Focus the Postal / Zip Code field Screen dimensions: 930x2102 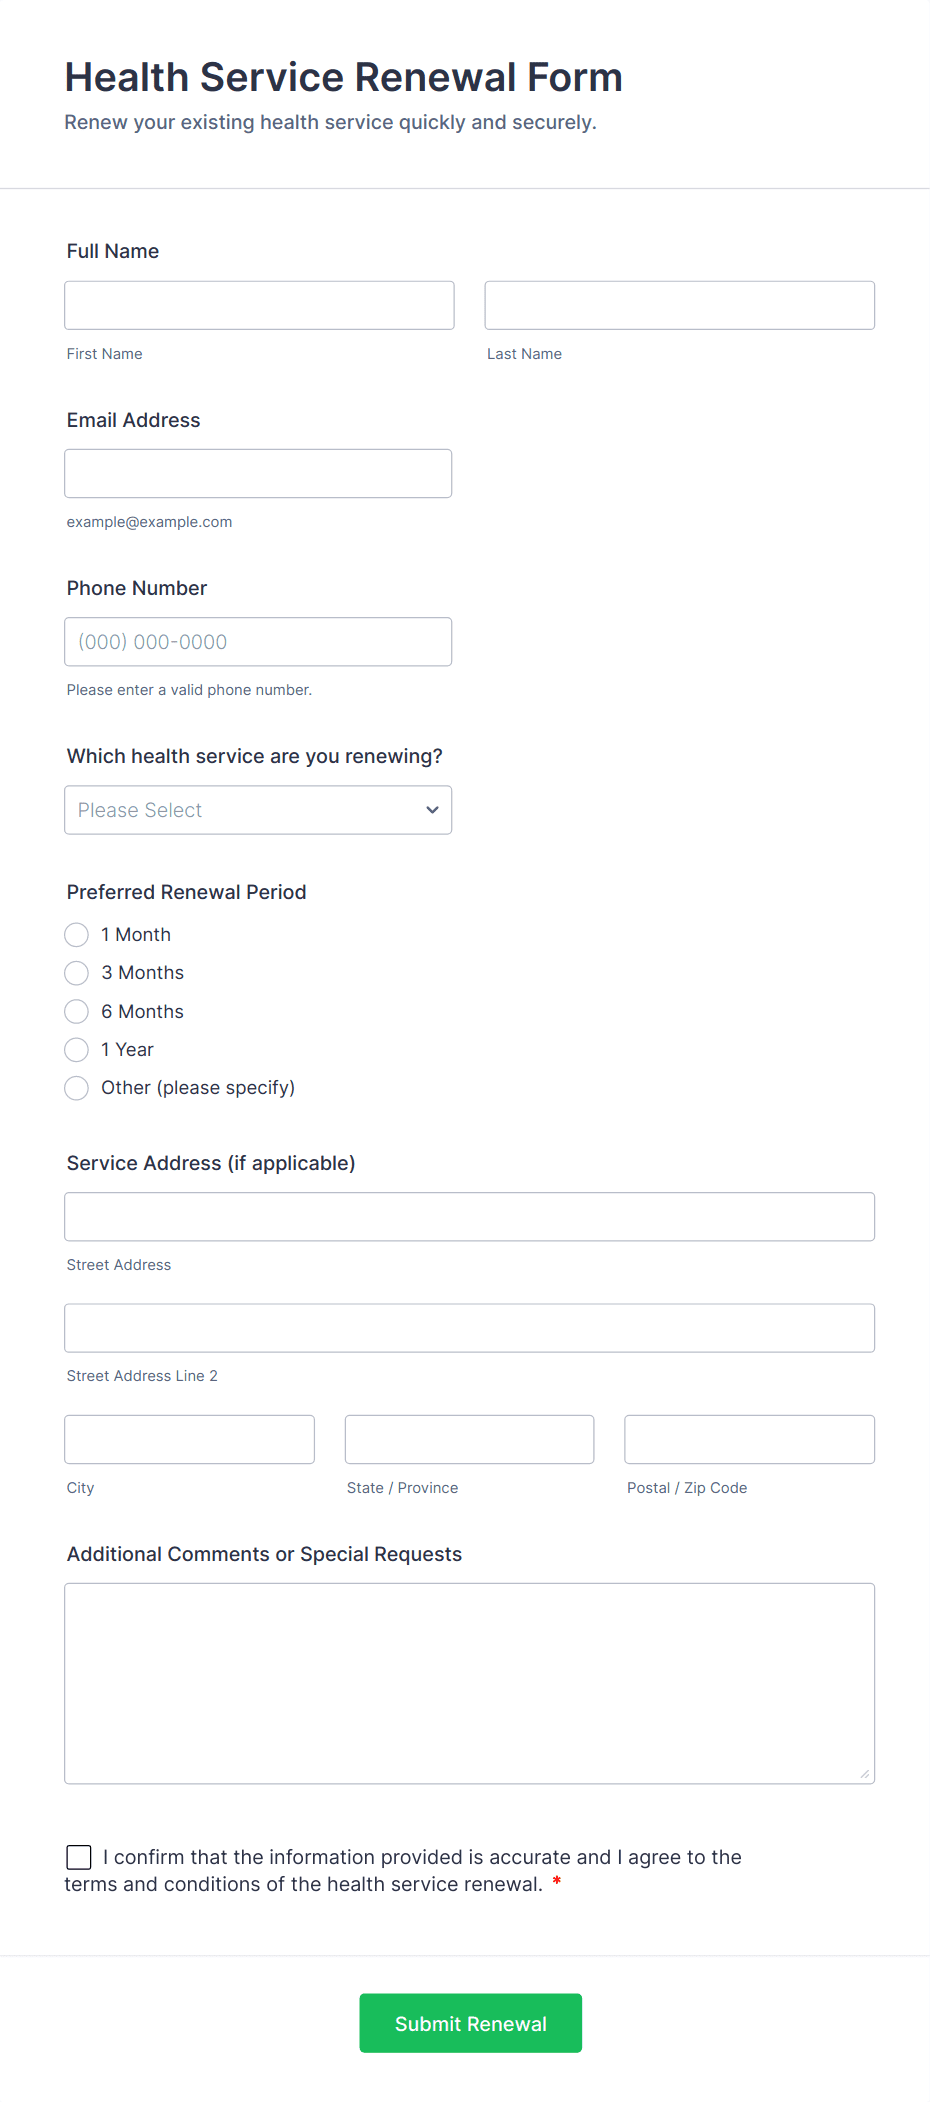pyautogui.click(x=749, y=1439)
